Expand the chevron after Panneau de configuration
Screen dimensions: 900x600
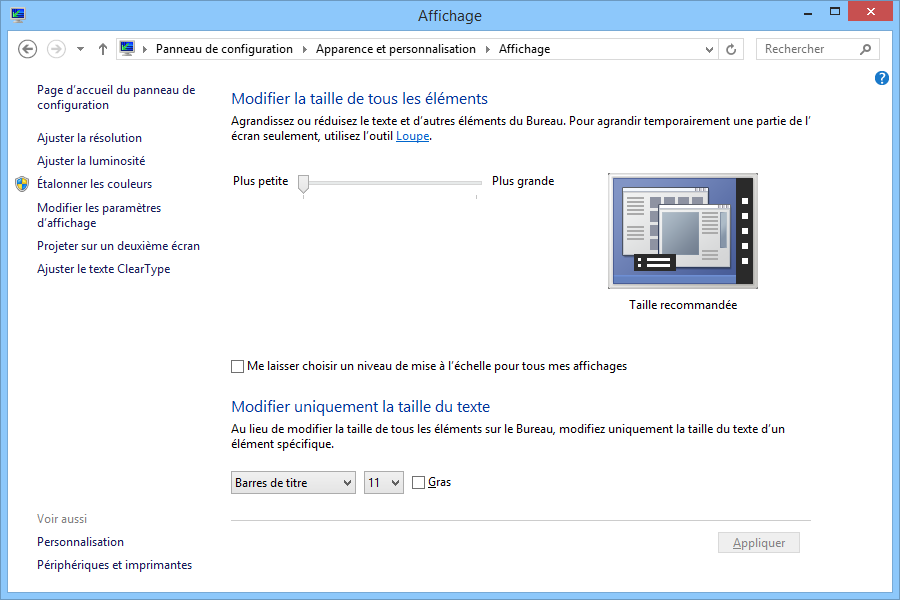[305, 49]
